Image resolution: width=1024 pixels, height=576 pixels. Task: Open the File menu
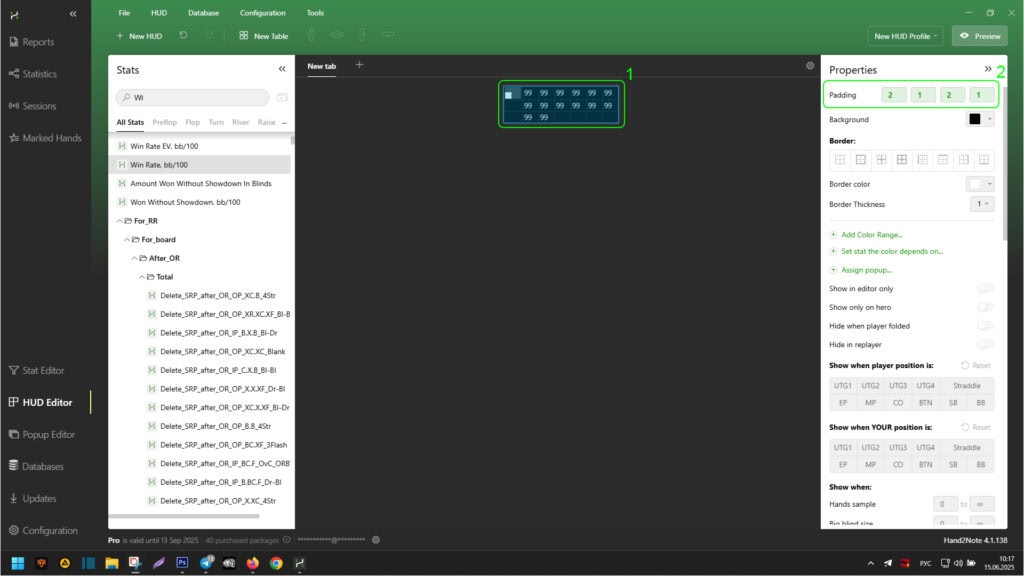[x=124, y=13]
